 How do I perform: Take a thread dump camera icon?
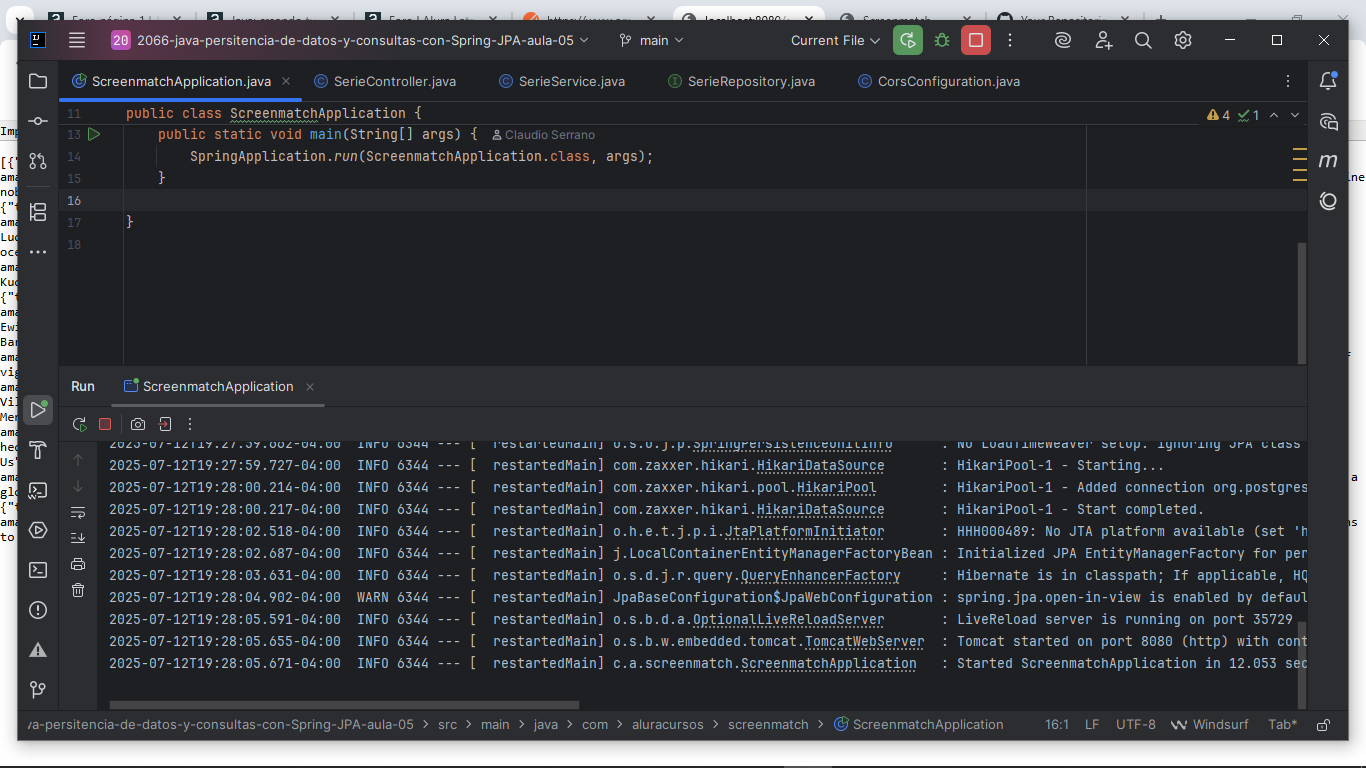(138, 424)
